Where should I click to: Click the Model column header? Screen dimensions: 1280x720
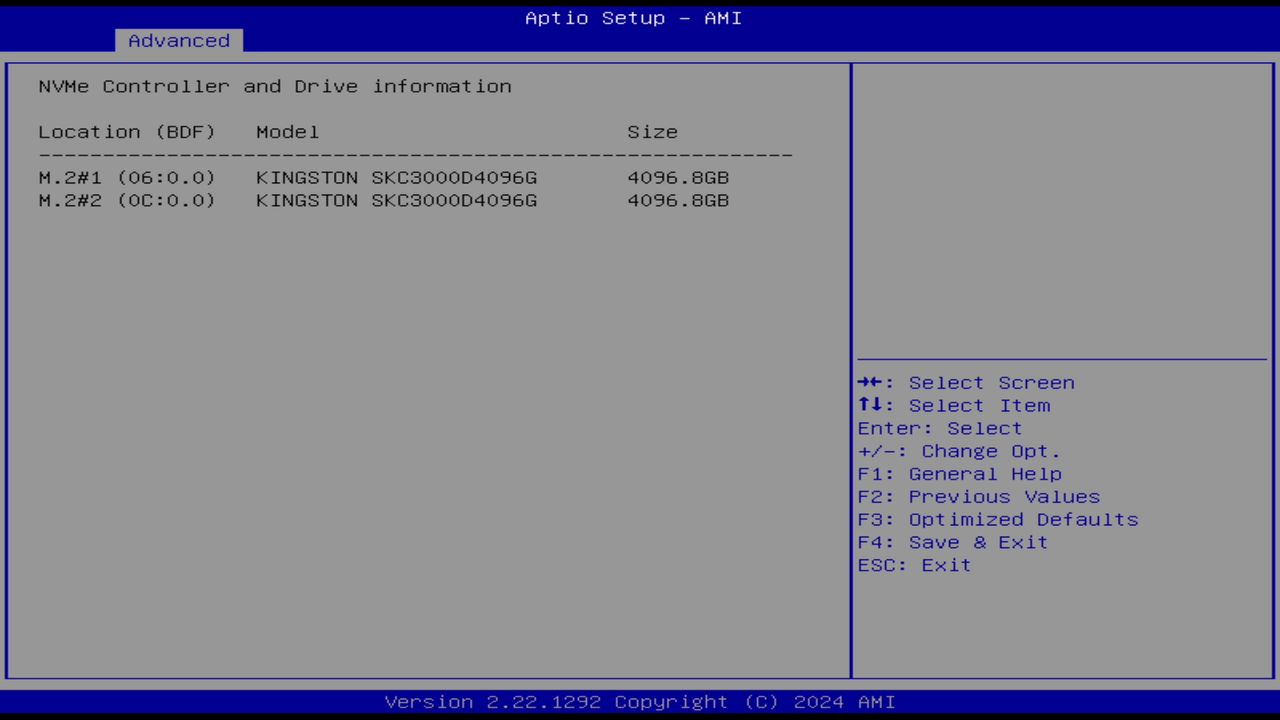click(288, 132)
